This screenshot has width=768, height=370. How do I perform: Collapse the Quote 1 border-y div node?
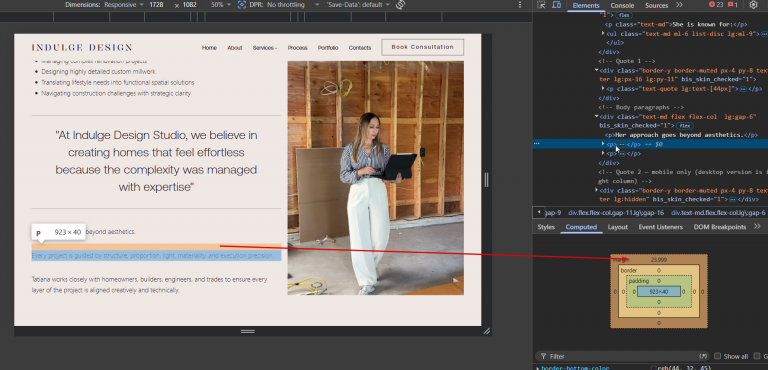point(597,70)
